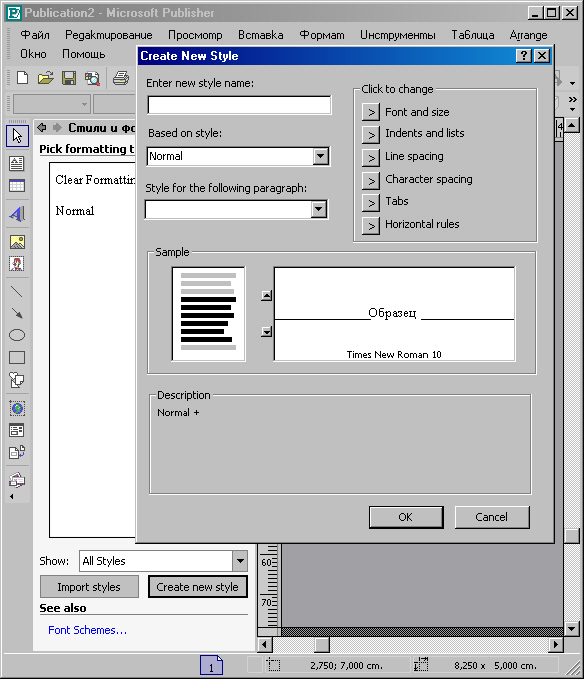Select Clear Formatting in the style list
Image resolution: width=584 pixels, height=679 pixels.
(95, 180)
